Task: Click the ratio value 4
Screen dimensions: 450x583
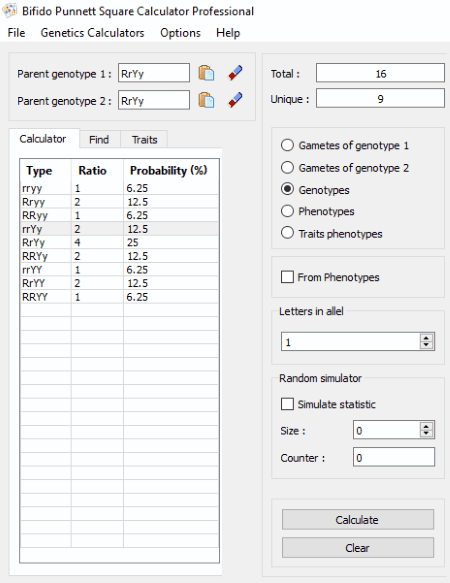Action: pyautogui.click(x=77, y=242)
